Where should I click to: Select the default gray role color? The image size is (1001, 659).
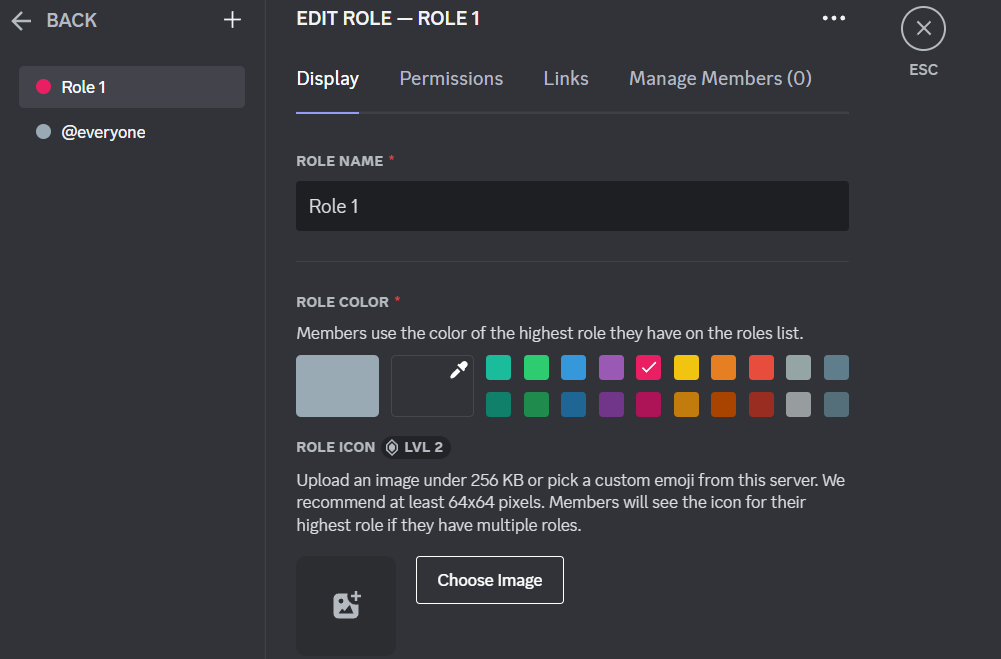337,385
